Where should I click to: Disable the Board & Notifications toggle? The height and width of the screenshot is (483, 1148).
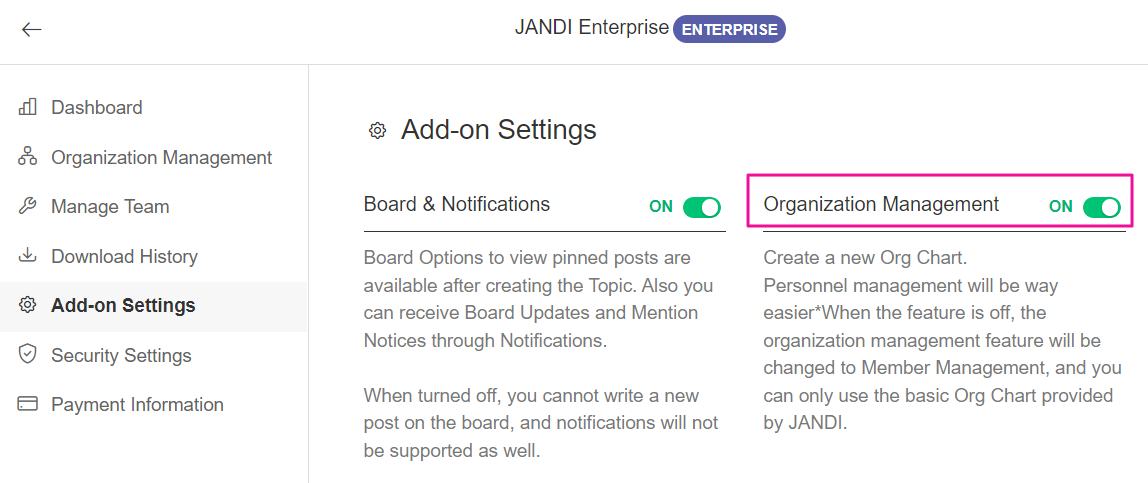[702, 207]
